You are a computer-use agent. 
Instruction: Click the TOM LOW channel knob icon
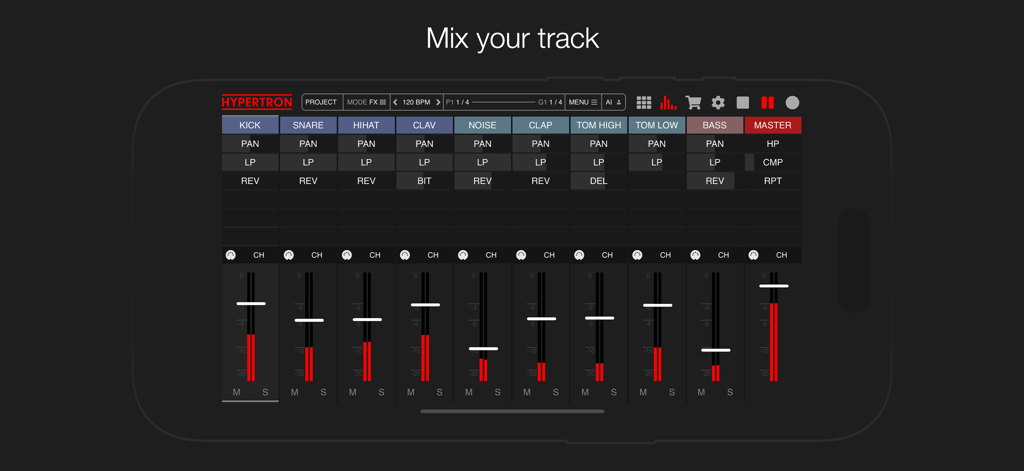(x=637, y=255)
